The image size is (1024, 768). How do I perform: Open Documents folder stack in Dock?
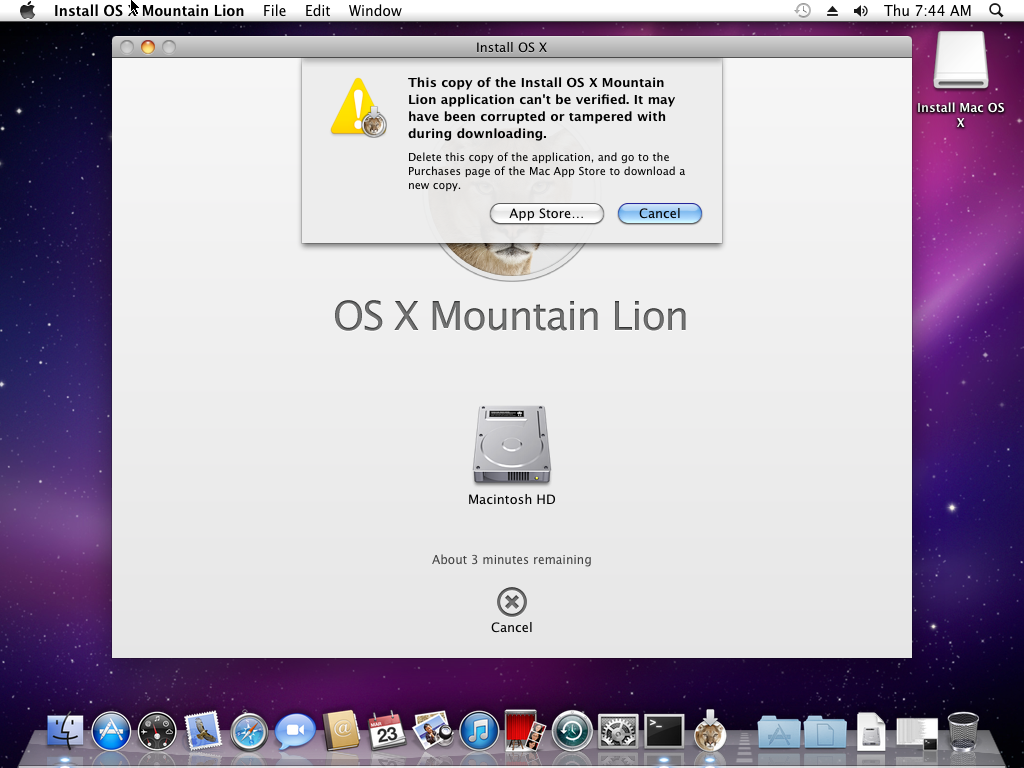tap(825, 731)
